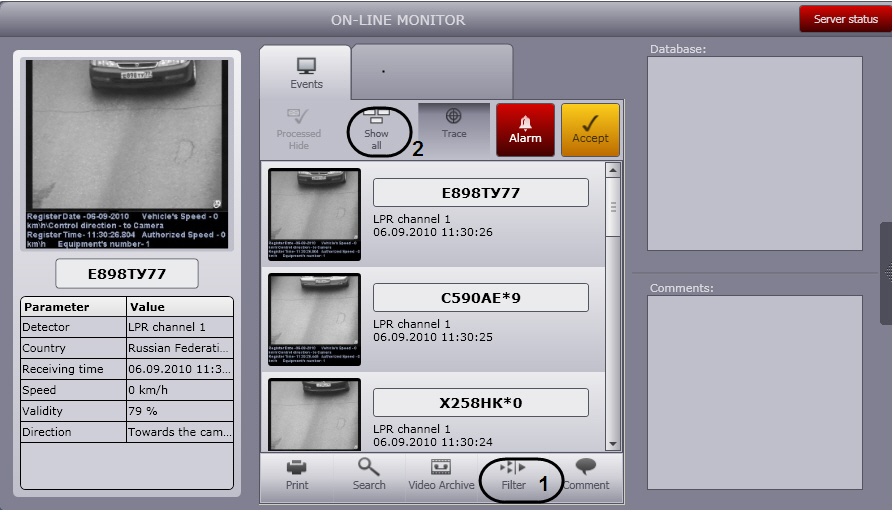
Task: Click the Validity value 79 %
Action: click(x=179, y=411)
